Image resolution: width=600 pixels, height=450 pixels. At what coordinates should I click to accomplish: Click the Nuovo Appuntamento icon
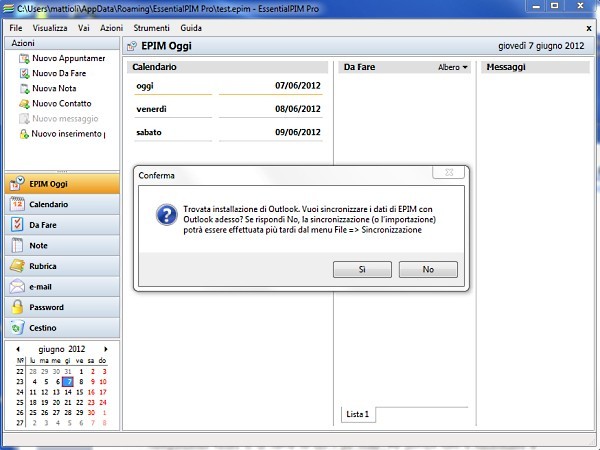pyautogui.click(x=24, y=58)
